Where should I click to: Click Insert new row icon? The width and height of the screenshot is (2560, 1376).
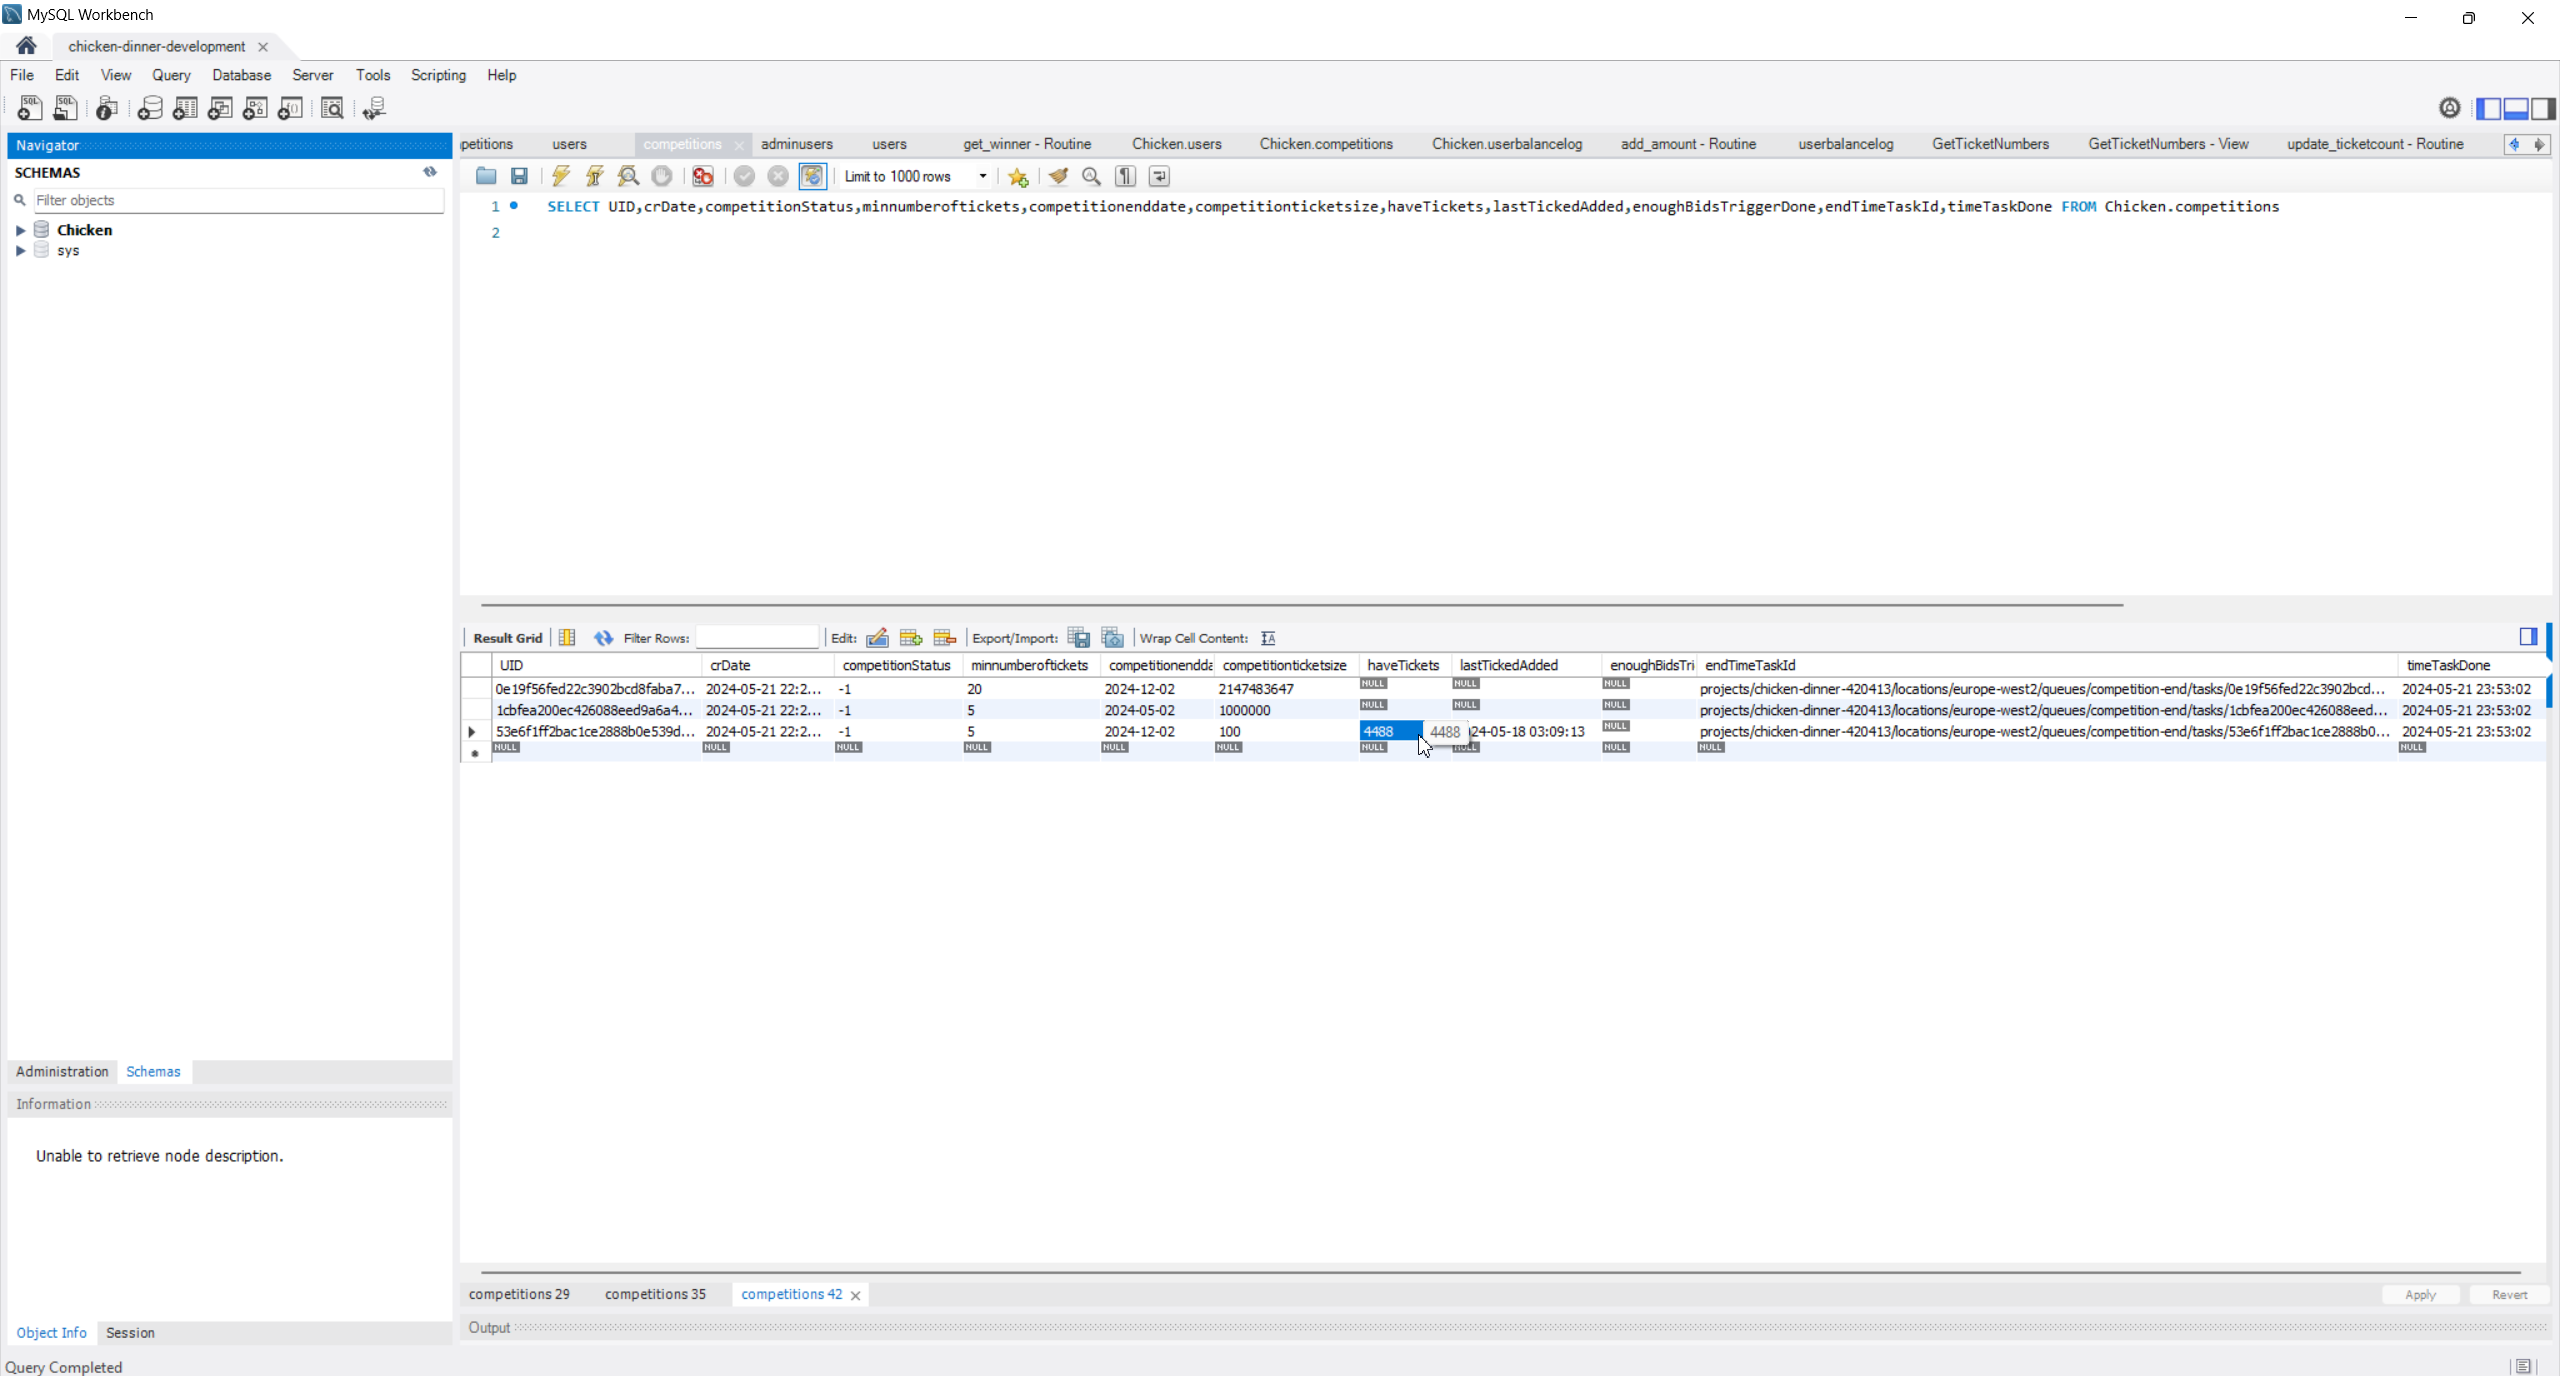pos(911,638)
